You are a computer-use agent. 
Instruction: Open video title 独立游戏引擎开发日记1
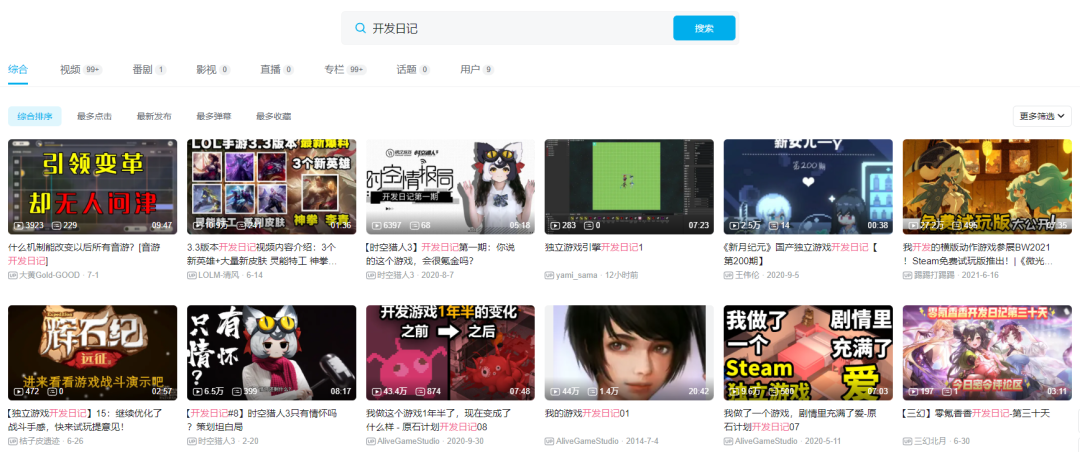point(594,247)
